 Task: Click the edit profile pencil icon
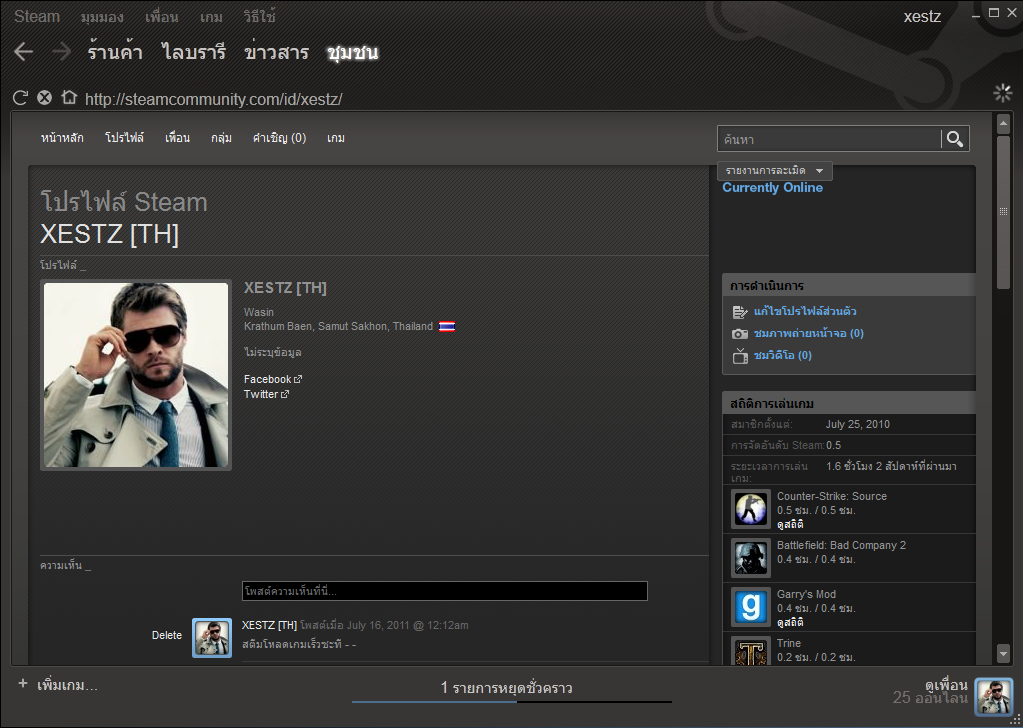[x=740, y=312]
